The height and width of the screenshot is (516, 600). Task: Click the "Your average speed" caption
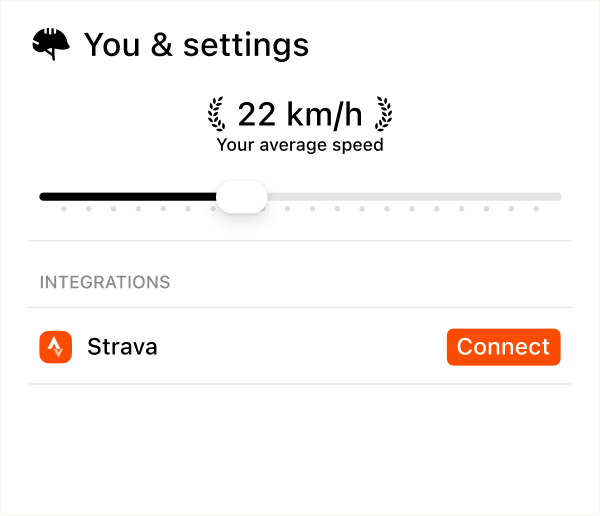tap(300, 145)
